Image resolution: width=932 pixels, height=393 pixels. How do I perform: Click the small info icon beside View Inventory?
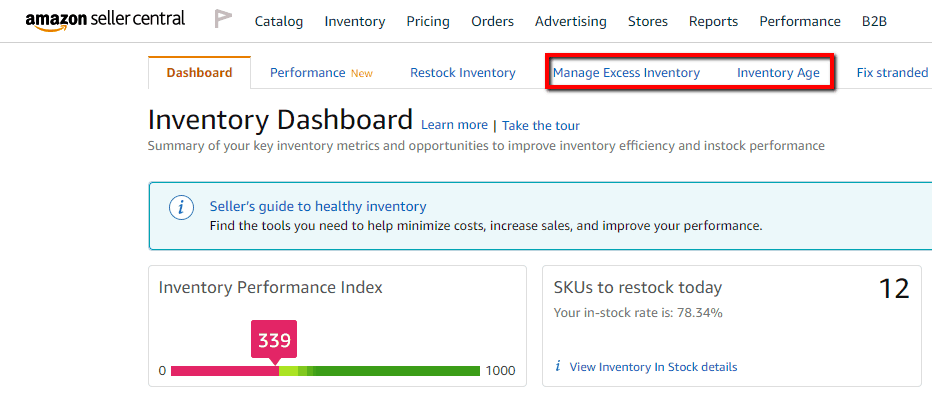558,366
